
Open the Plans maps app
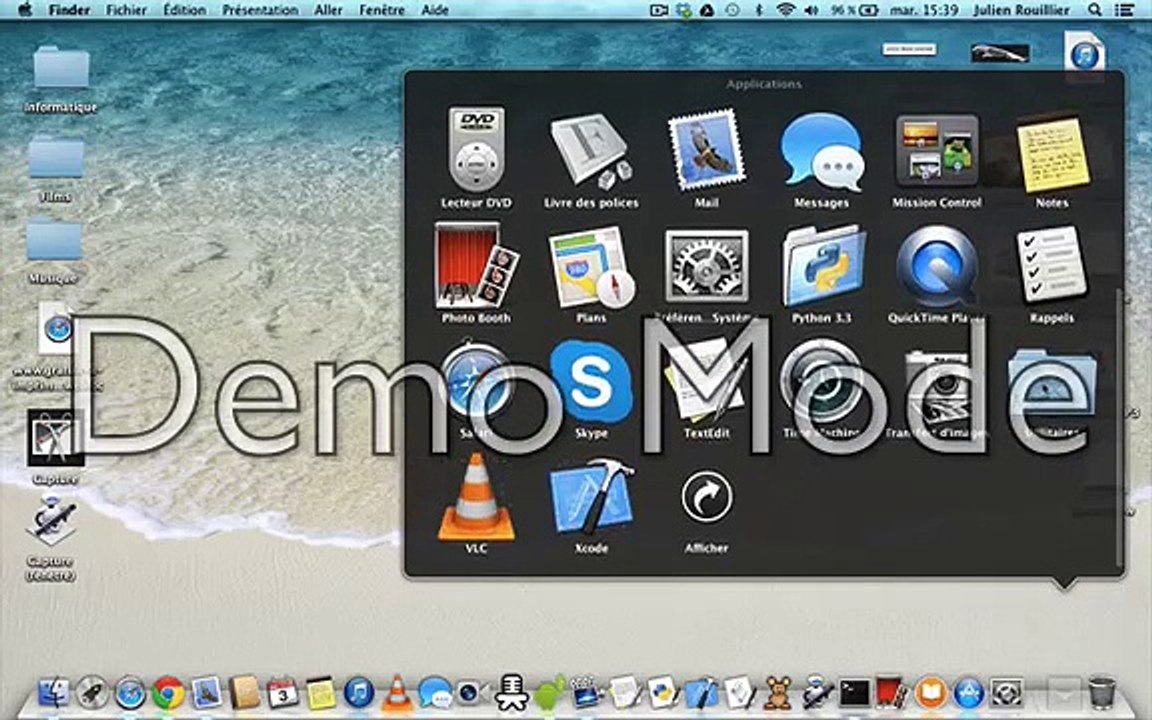[x=591, y=266]
